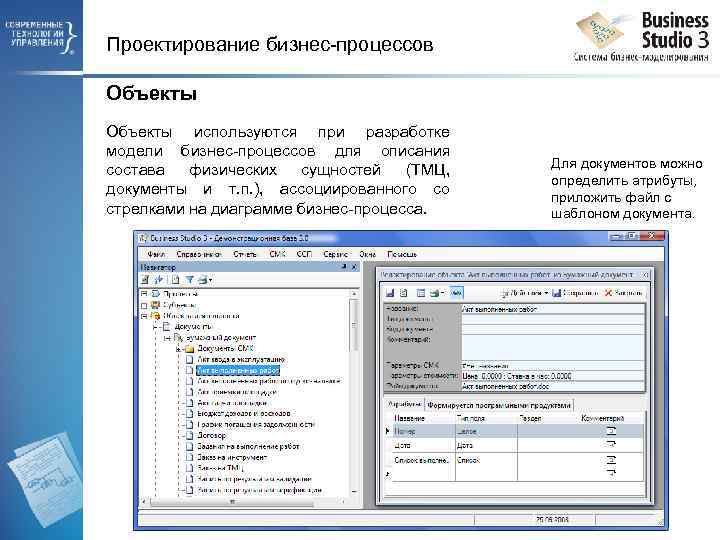This screenshot has width=720, height=540.
Task: Click the first icon in the Navigator toolbar
Action: [146, 280]
